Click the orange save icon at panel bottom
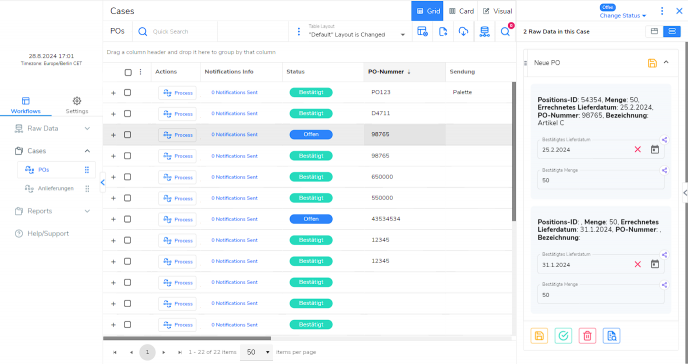The width and height of the screenshot is (688, 364). coord(539,336)
